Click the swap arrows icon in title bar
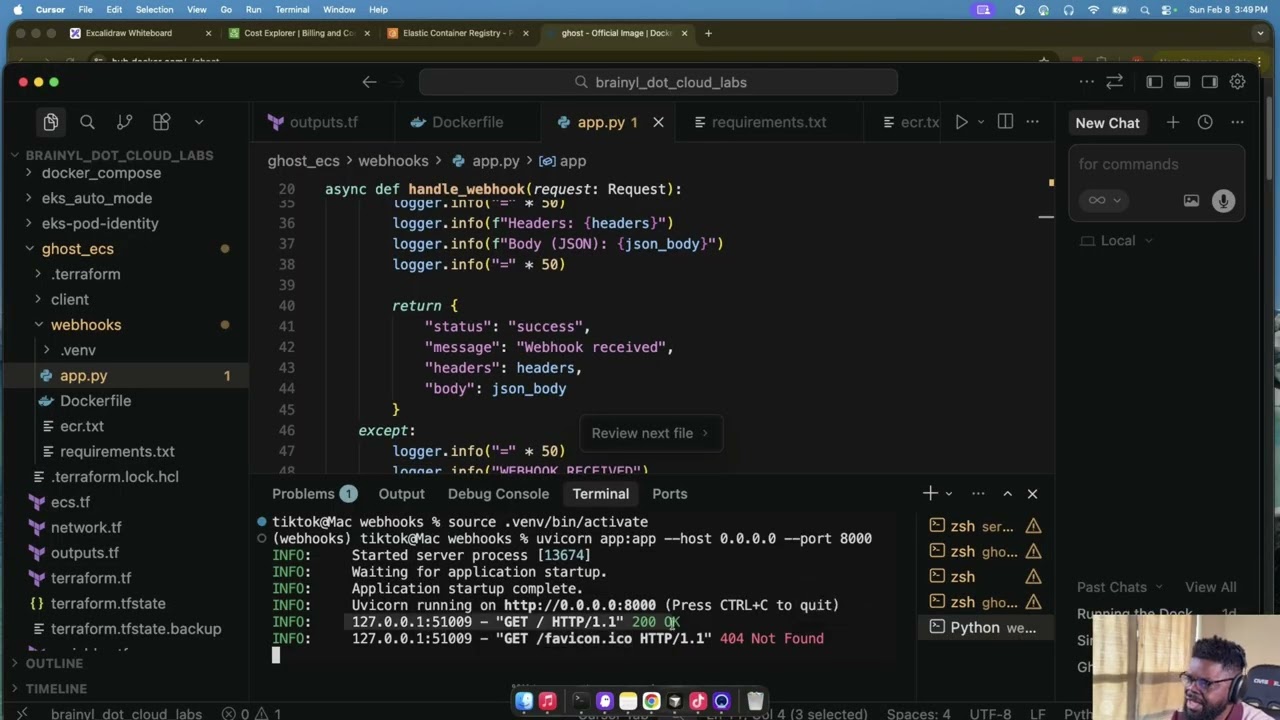This screenshot has width=1280, height=720. pyautogui.click(x=1114, y=82)
